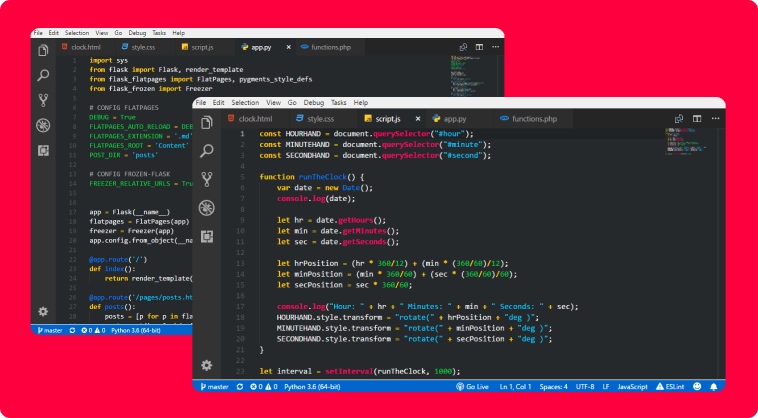
Task: Switch to style.css tab in back window
Action: pos(143,47)
